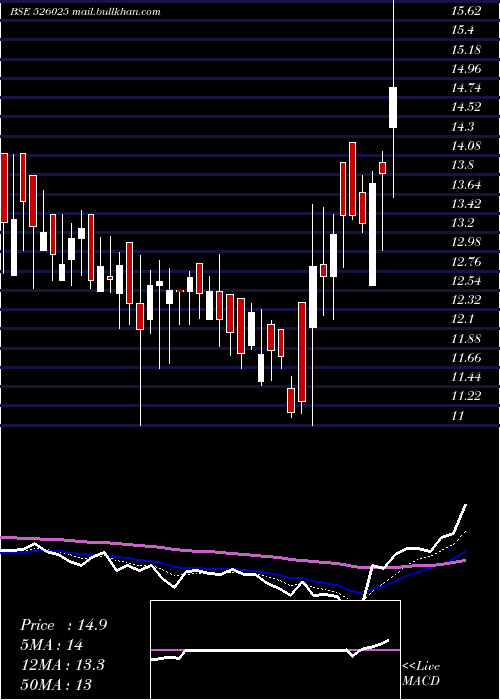Select the 14.52 axis value
Image resolution: width=500 pixels, height=700 pixels.
point(466,107)
